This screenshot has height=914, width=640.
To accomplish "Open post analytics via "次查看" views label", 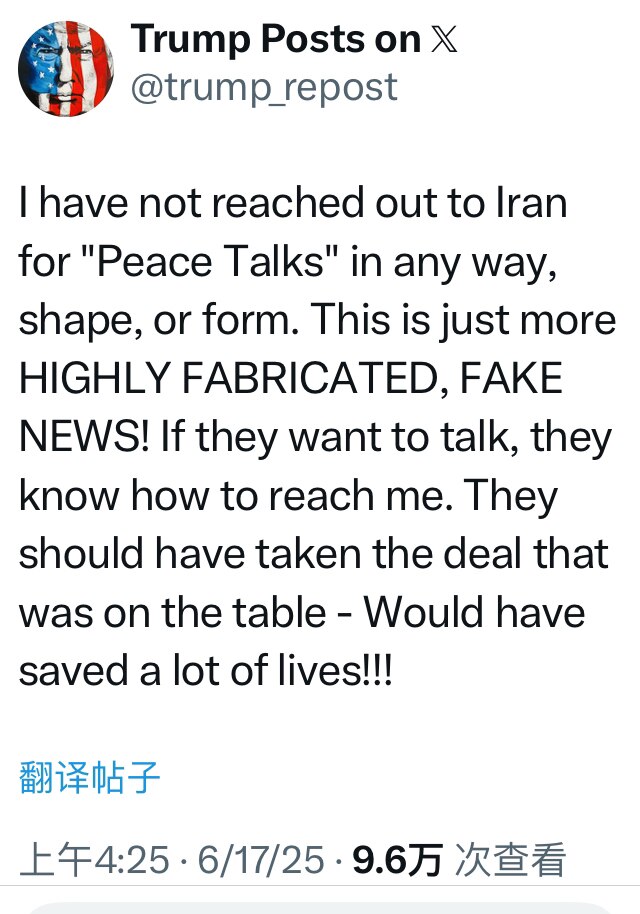I will tap(510, 856).
